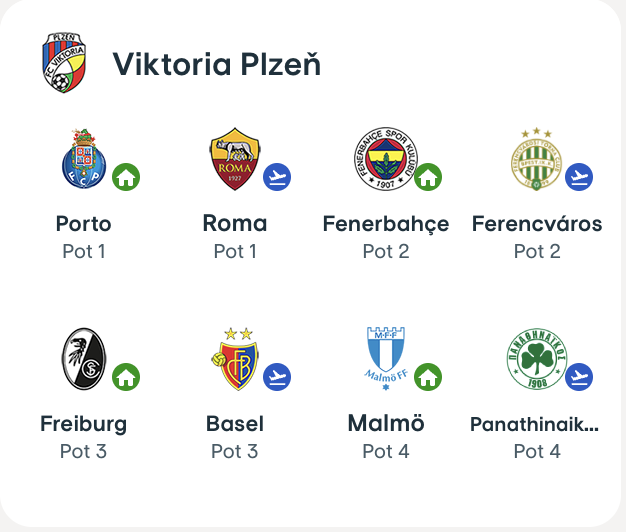Click the Roma club crest
Screen dimensions: 626x532
235,160
